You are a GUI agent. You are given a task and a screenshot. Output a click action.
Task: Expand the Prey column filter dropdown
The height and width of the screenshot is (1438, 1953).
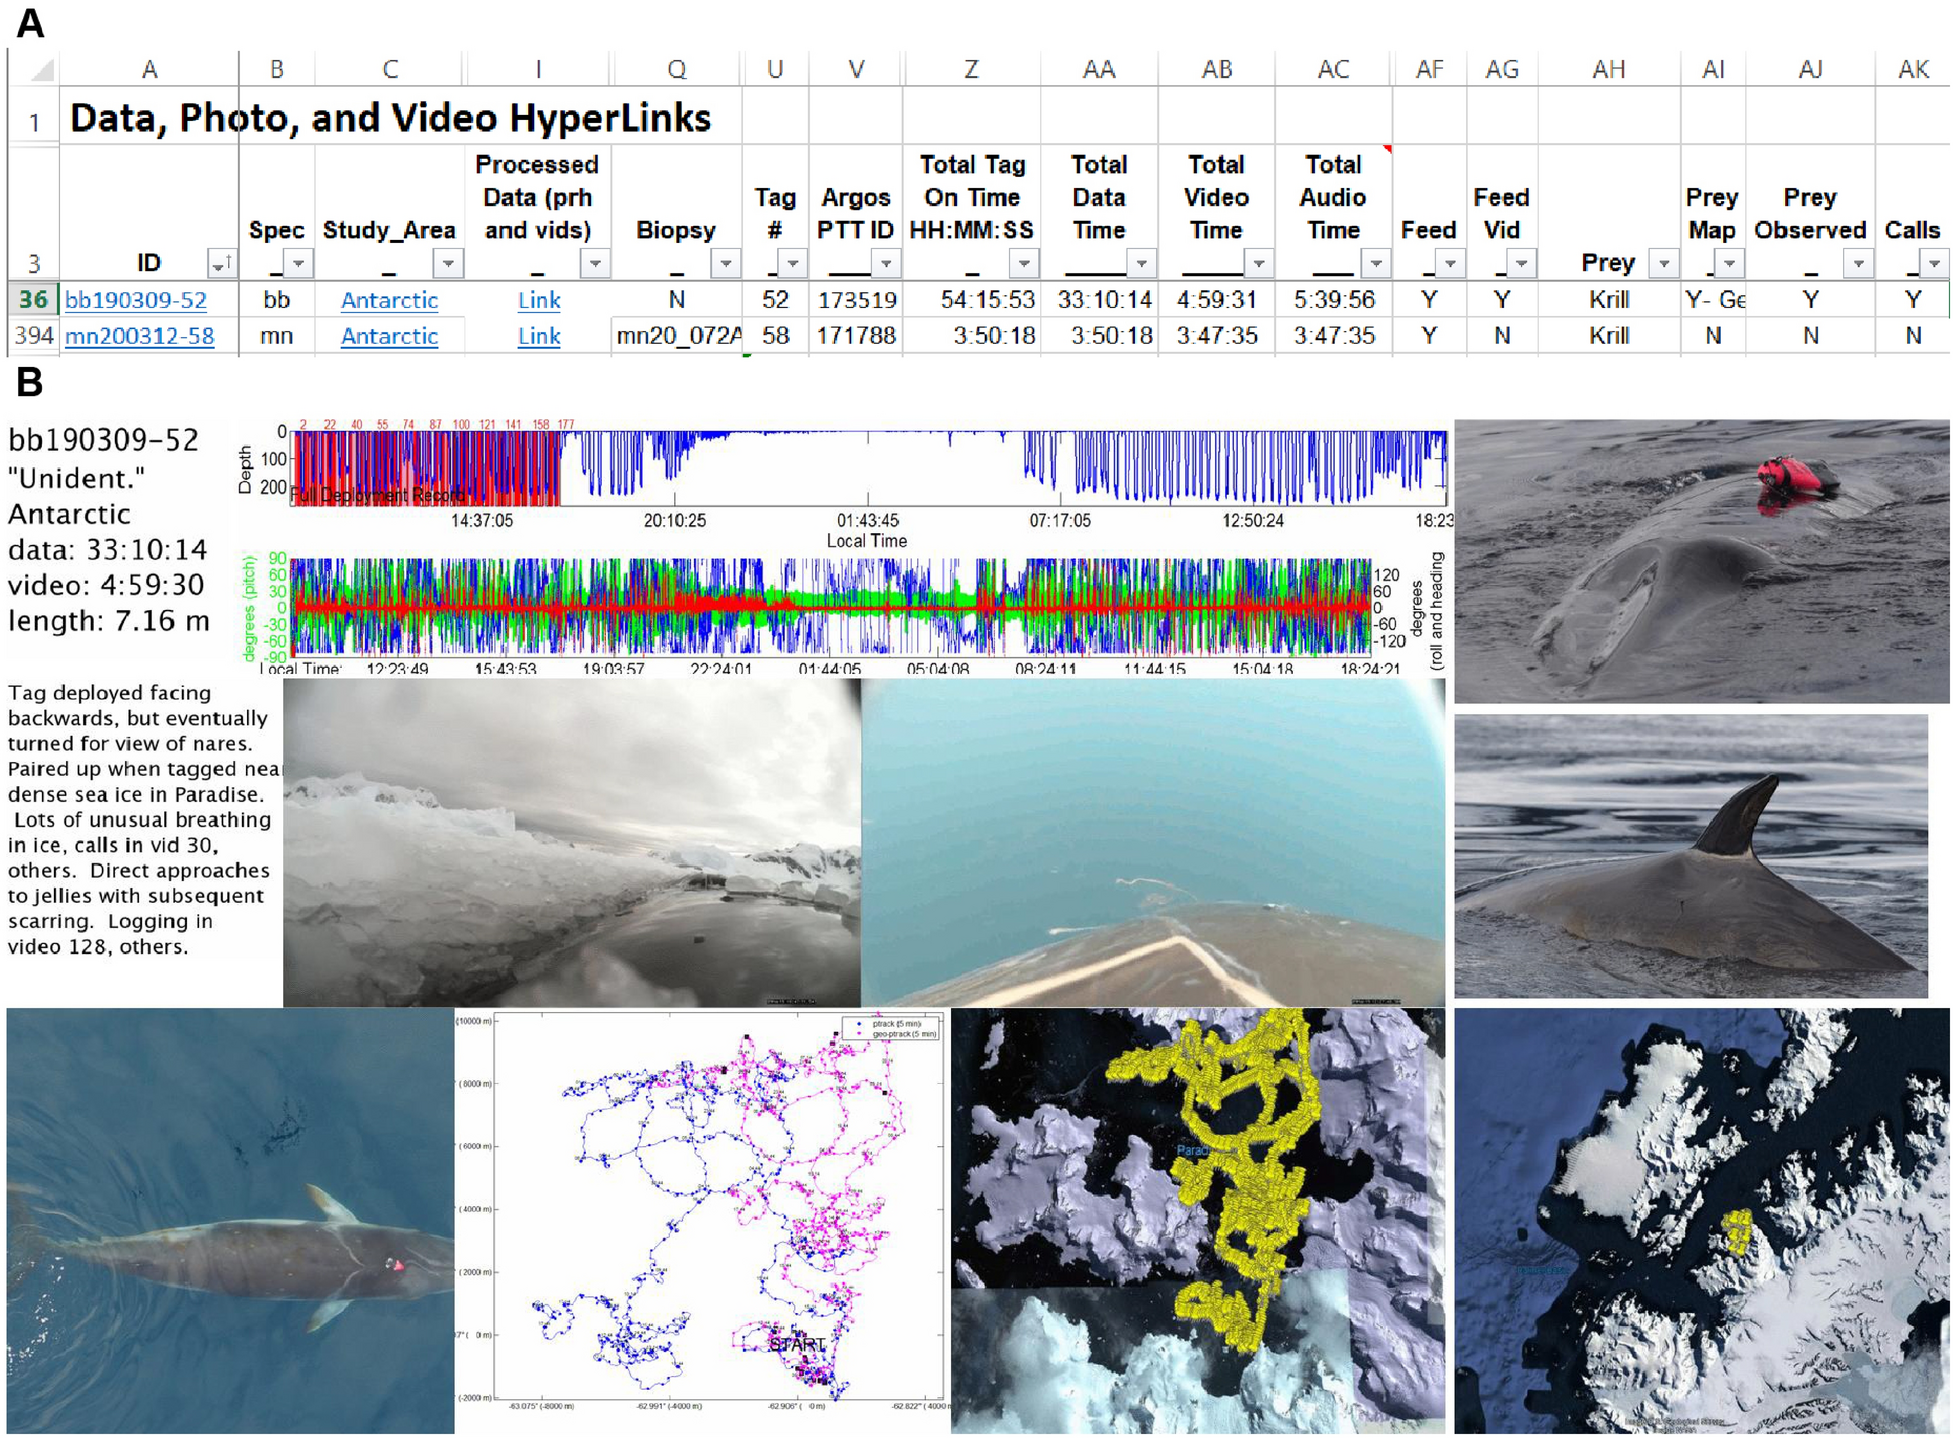click(x=1663, y=264)
